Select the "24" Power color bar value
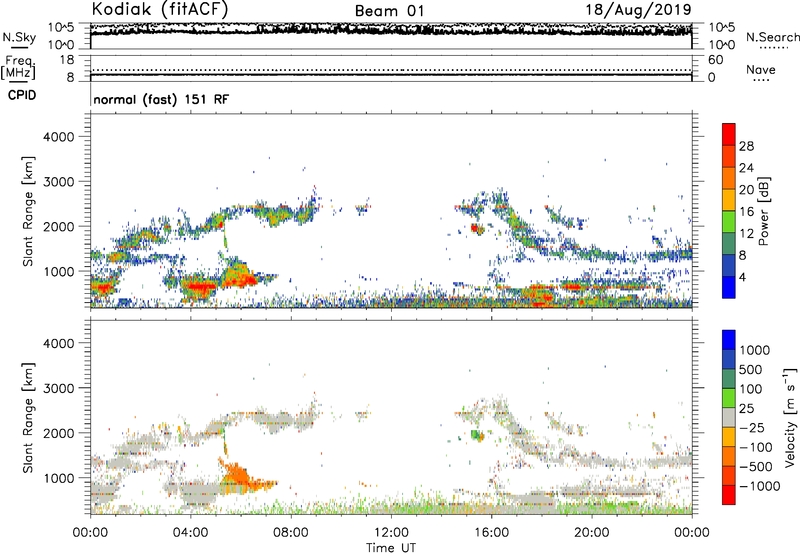 746,168
